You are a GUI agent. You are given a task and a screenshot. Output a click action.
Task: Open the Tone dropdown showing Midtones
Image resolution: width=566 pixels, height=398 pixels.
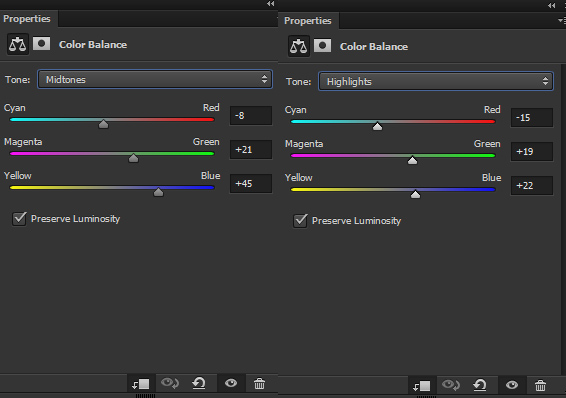155,79
